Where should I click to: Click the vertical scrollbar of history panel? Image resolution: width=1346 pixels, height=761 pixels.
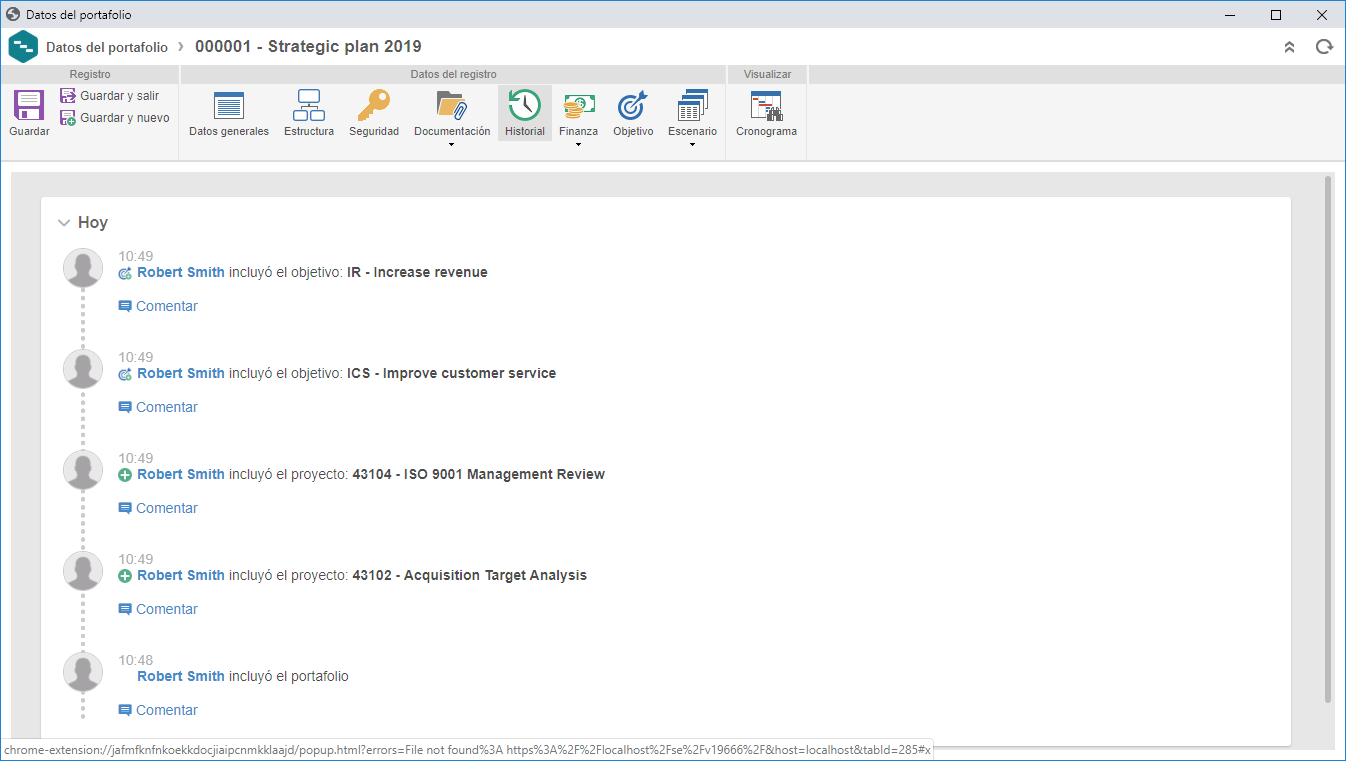pyautogui.click(x=1328, y=438)
